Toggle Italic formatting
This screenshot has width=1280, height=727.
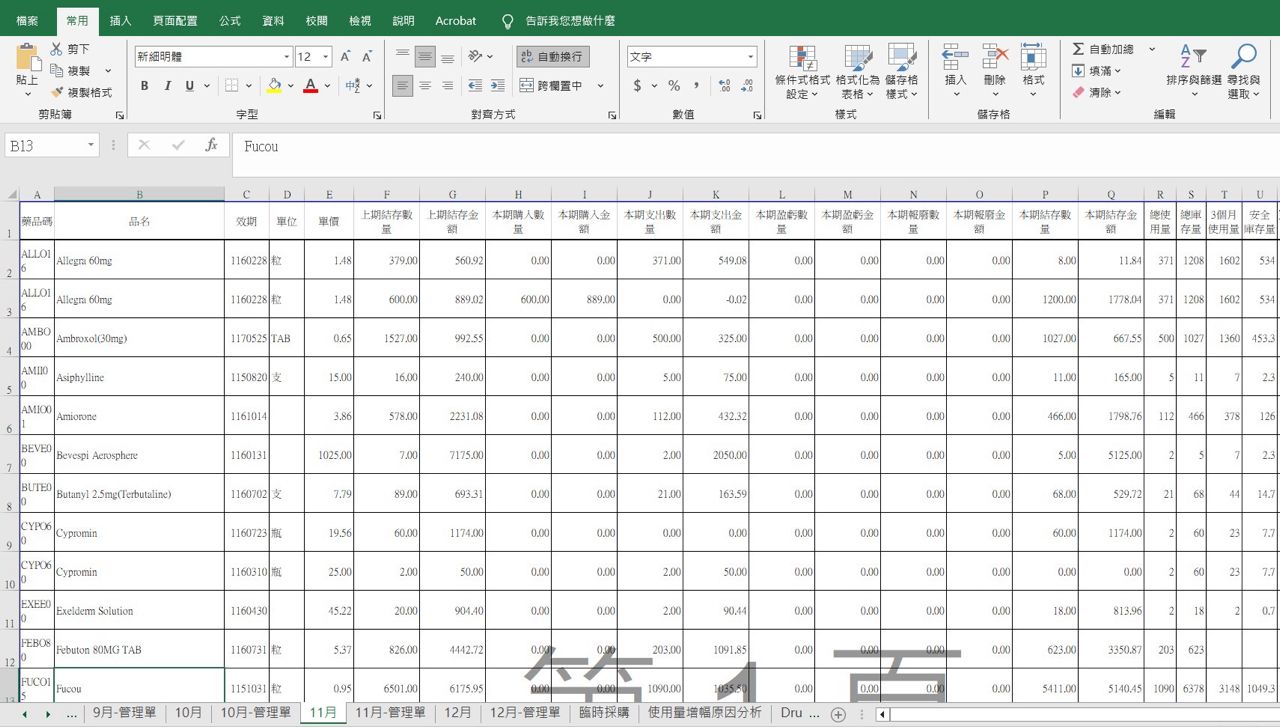click(x=167, y=86)
